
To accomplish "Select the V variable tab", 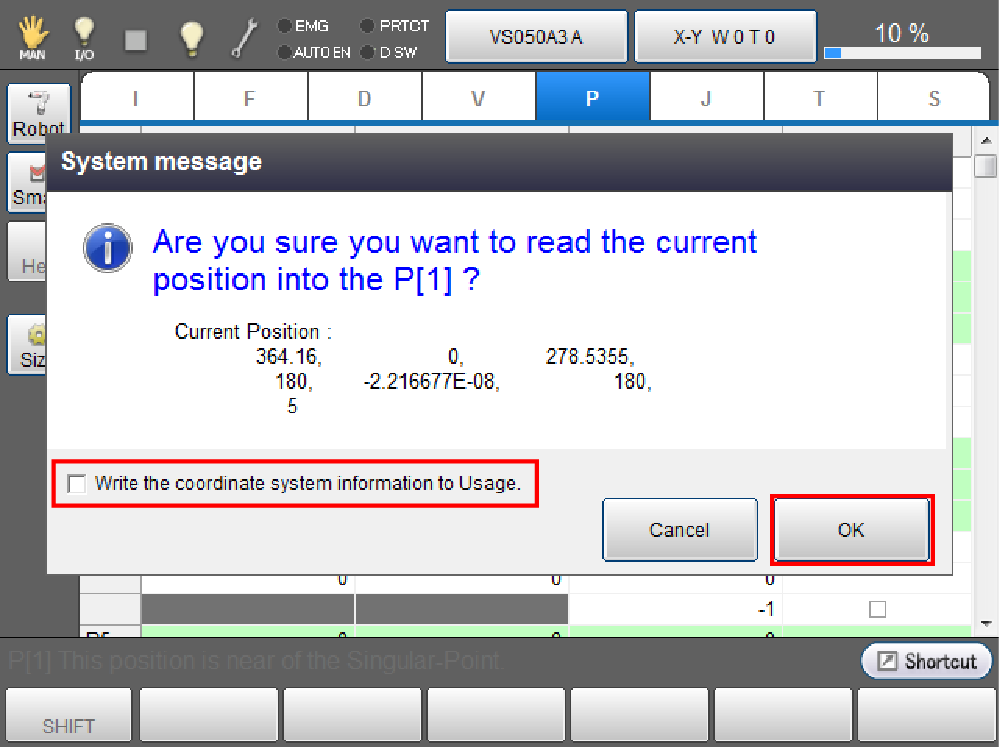I will (x=478, y=98).
